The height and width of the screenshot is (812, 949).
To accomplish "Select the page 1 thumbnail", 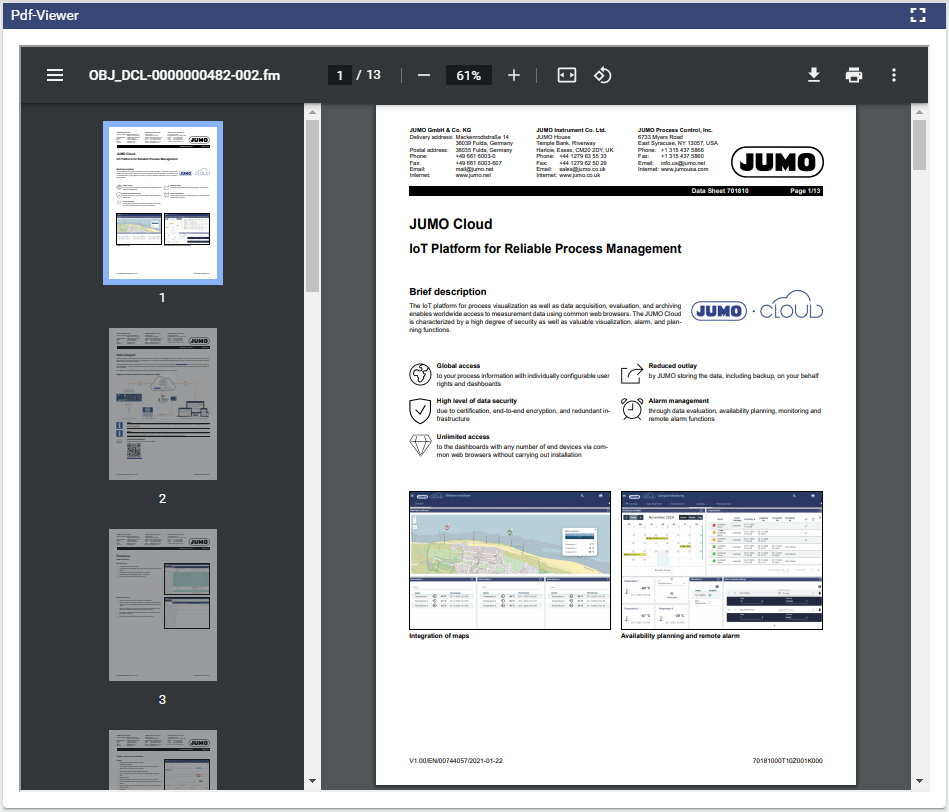I will pos(162,204).
